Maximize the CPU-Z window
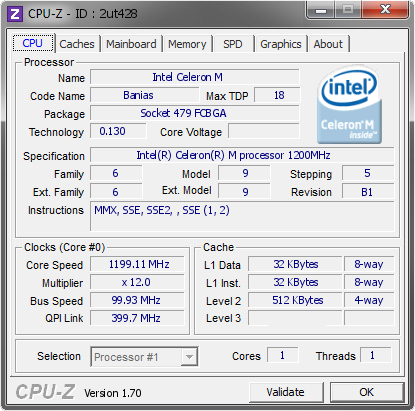 tap(348, 11)
